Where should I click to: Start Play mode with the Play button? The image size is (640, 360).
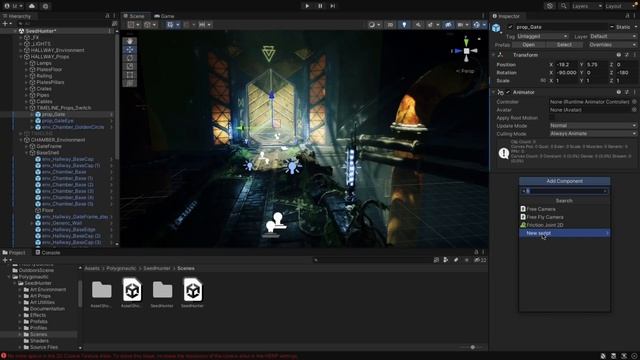click(x=307, y=6)
